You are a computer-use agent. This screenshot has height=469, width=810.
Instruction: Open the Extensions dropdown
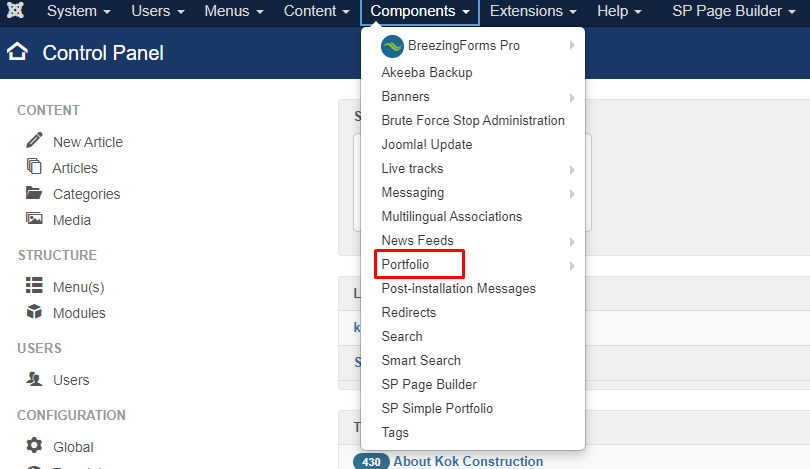pyautogui.click(x=533, y=11)
